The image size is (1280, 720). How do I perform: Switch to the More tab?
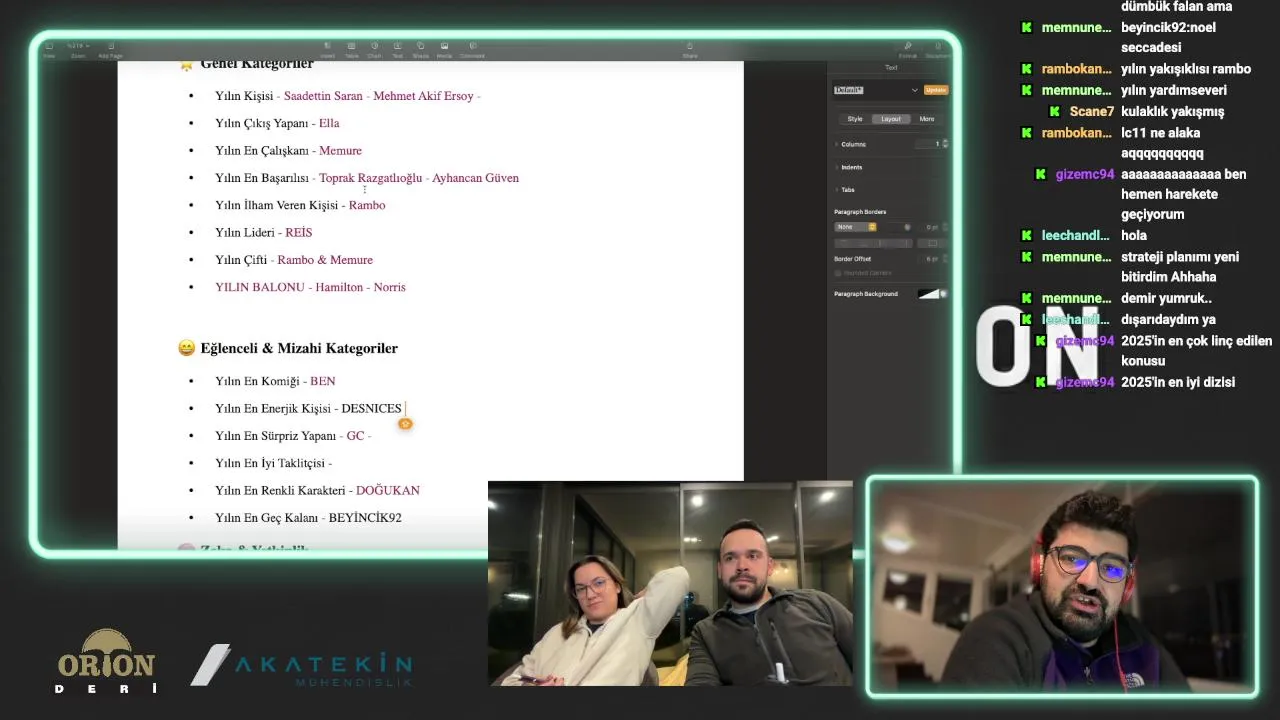[927, 119]
